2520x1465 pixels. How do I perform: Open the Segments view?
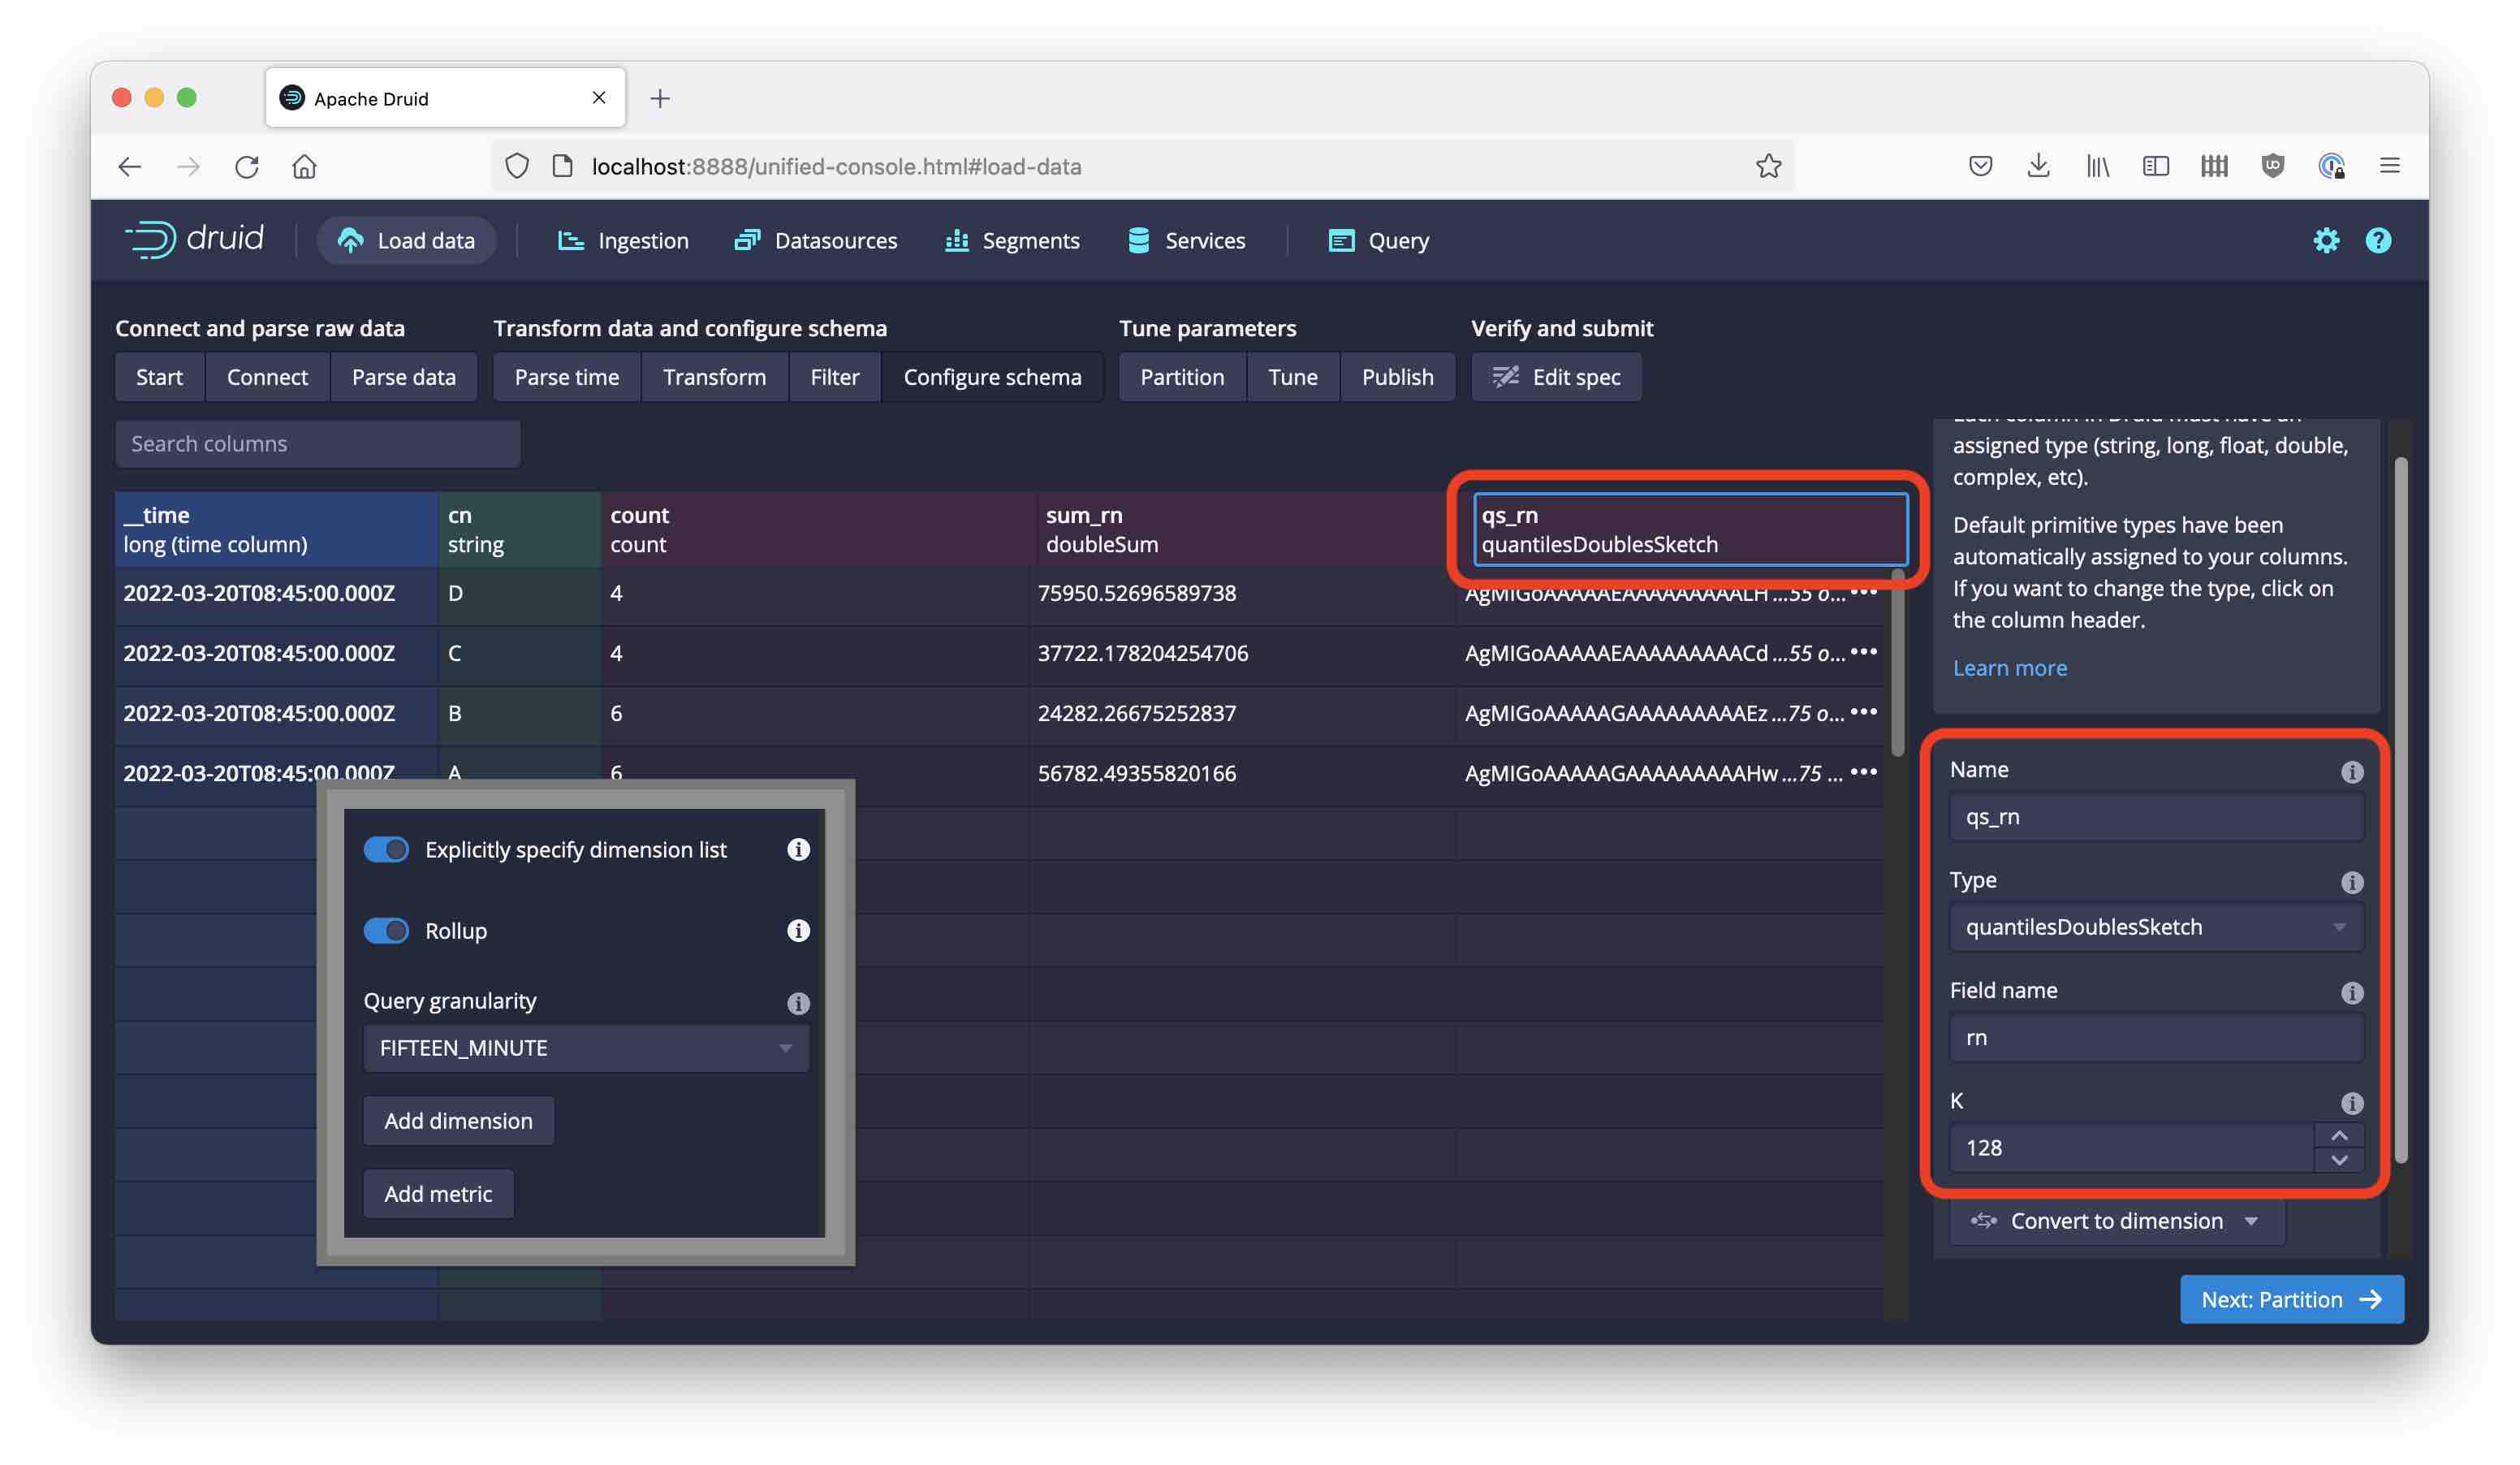tap(1011, 240)
